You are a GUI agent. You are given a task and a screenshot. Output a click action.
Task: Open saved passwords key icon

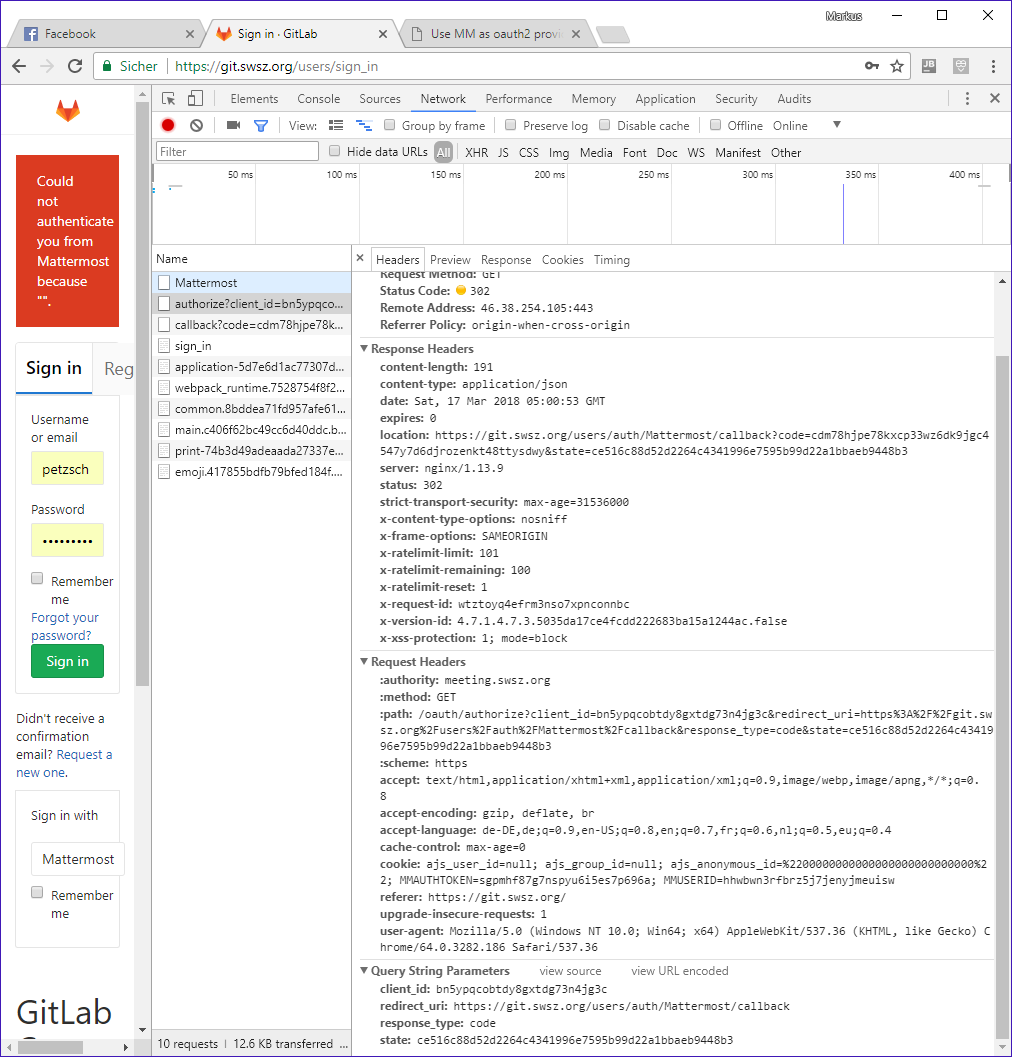tap(872, 66)
